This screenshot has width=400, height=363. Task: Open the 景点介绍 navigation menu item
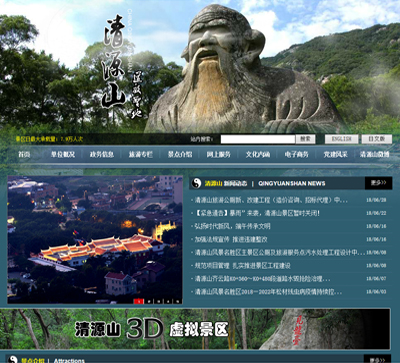pos(180,154)
